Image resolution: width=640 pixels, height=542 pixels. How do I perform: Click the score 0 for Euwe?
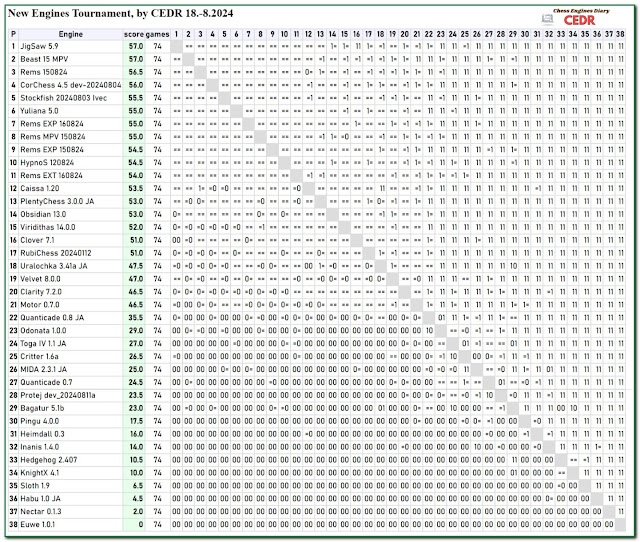(141, 524)
